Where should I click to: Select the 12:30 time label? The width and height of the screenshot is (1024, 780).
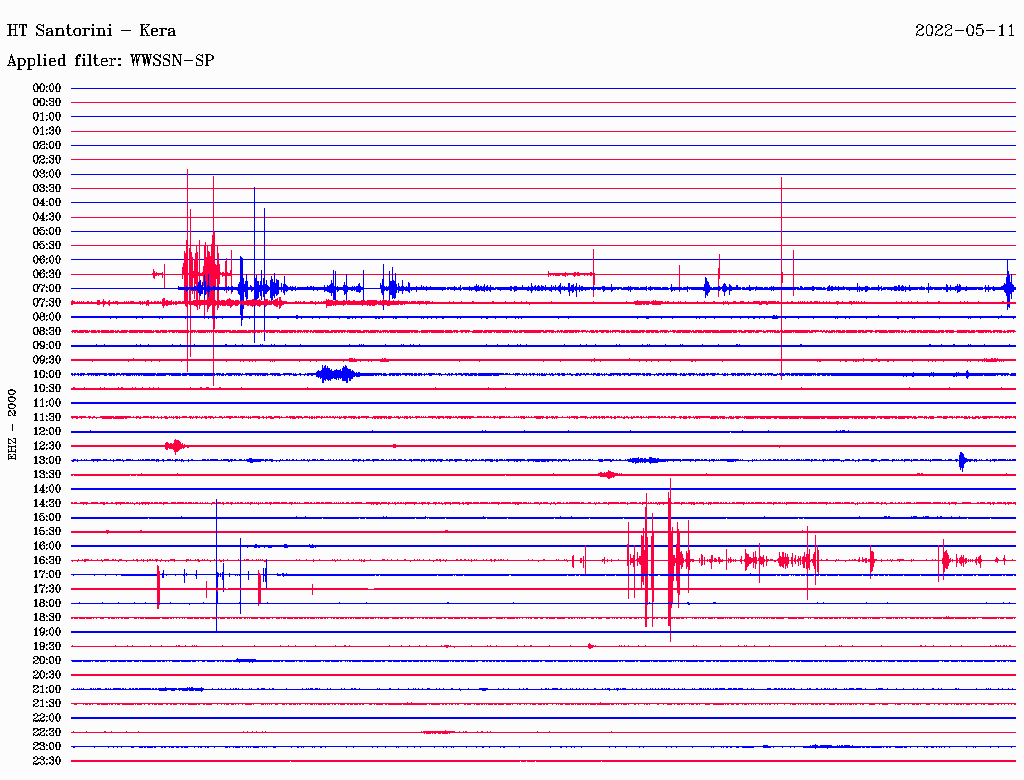coord(47,446)
